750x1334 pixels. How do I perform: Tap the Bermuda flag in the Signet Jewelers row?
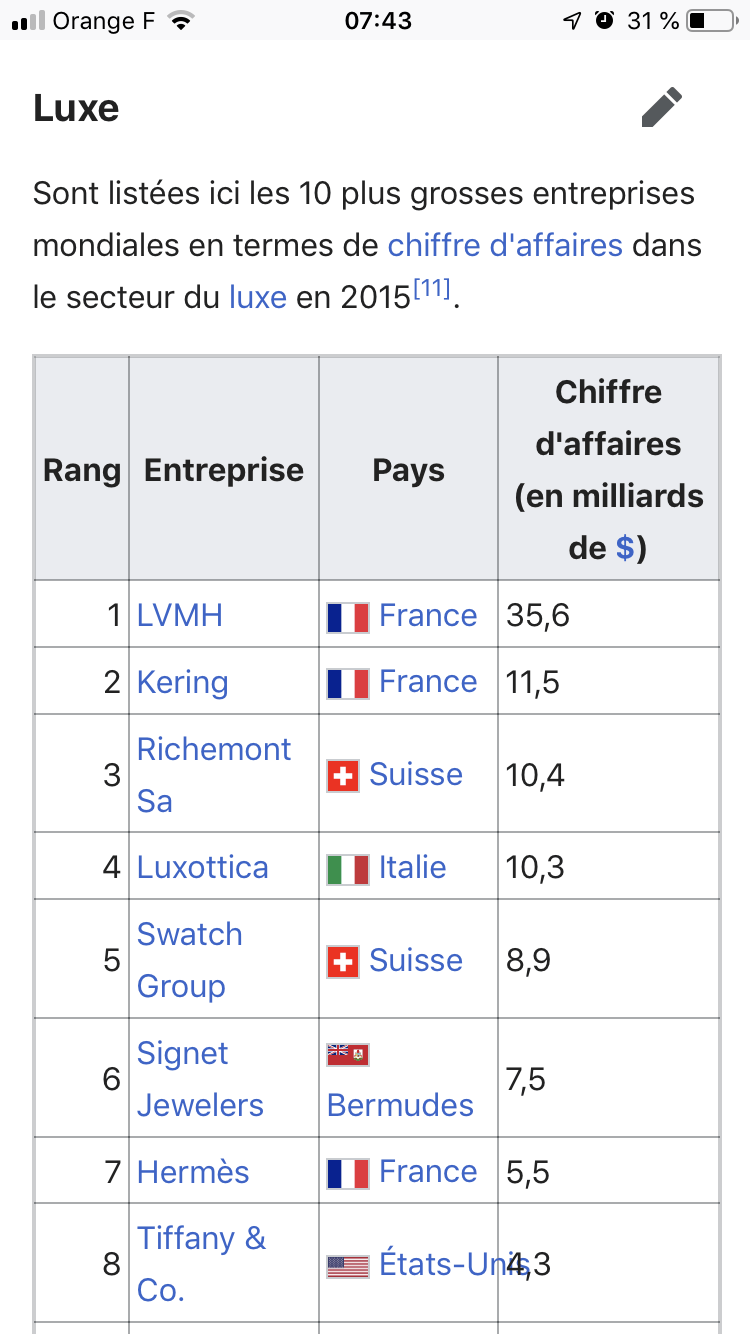[x=348, y=1054]
